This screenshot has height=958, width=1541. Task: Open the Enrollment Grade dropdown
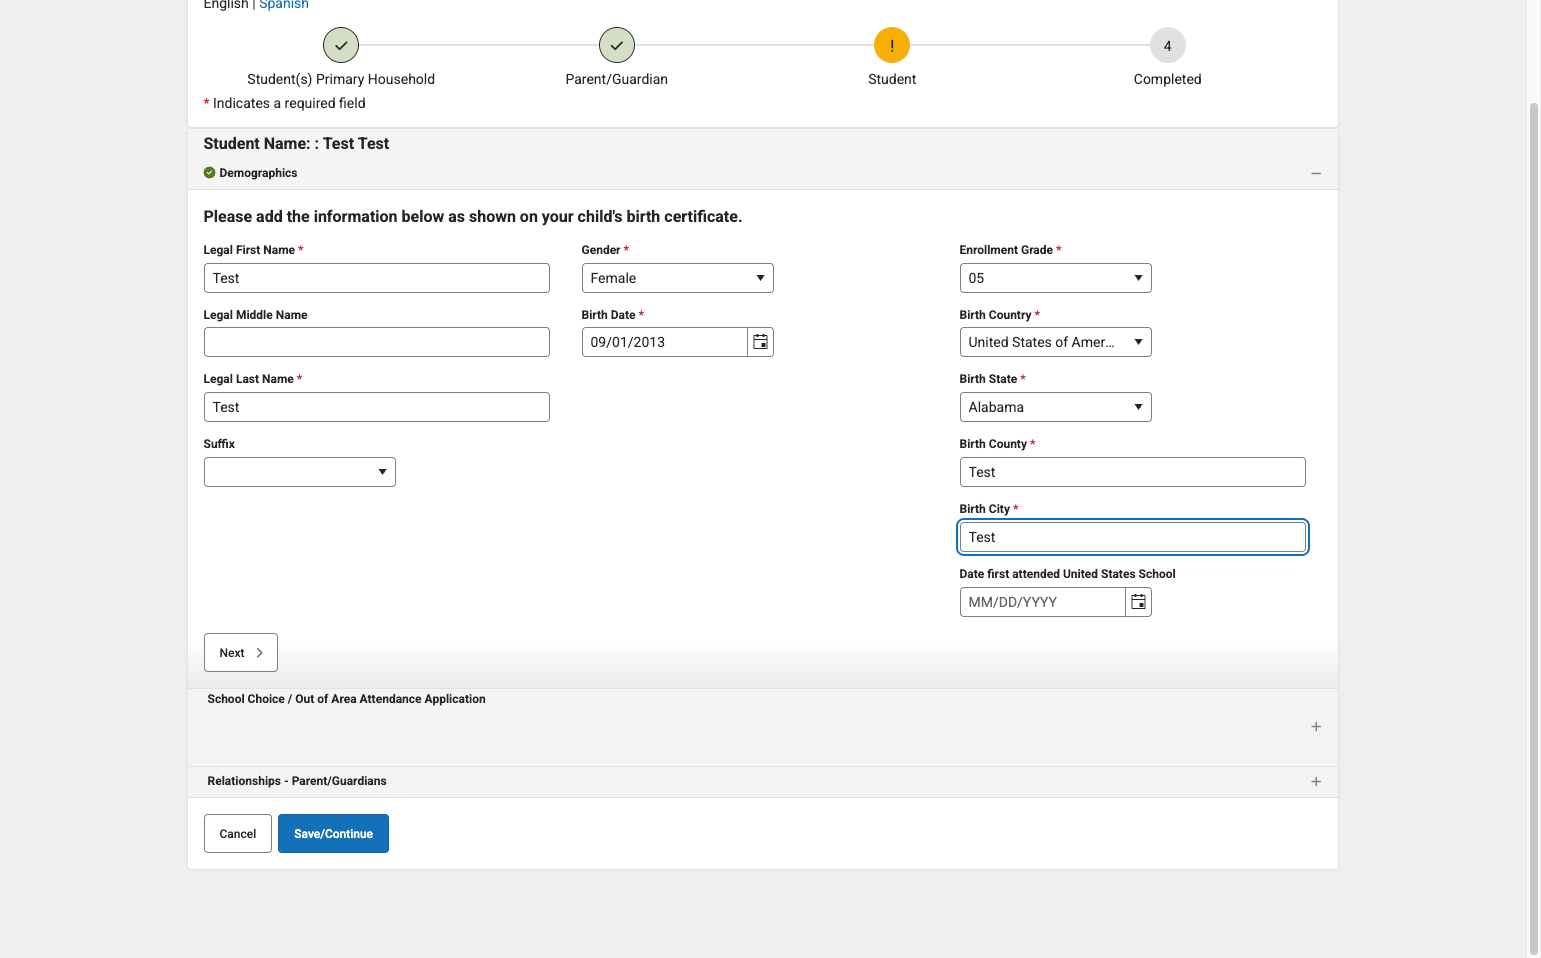(x=1056, y=278)
